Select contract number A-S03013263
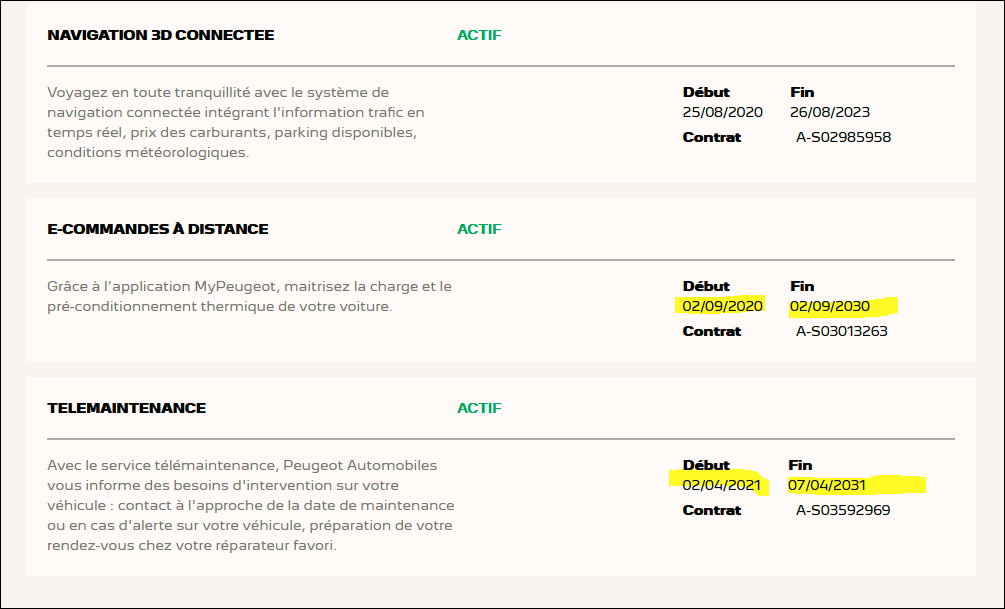Viewport: 1005px width, 609px height. click(842, 331)
